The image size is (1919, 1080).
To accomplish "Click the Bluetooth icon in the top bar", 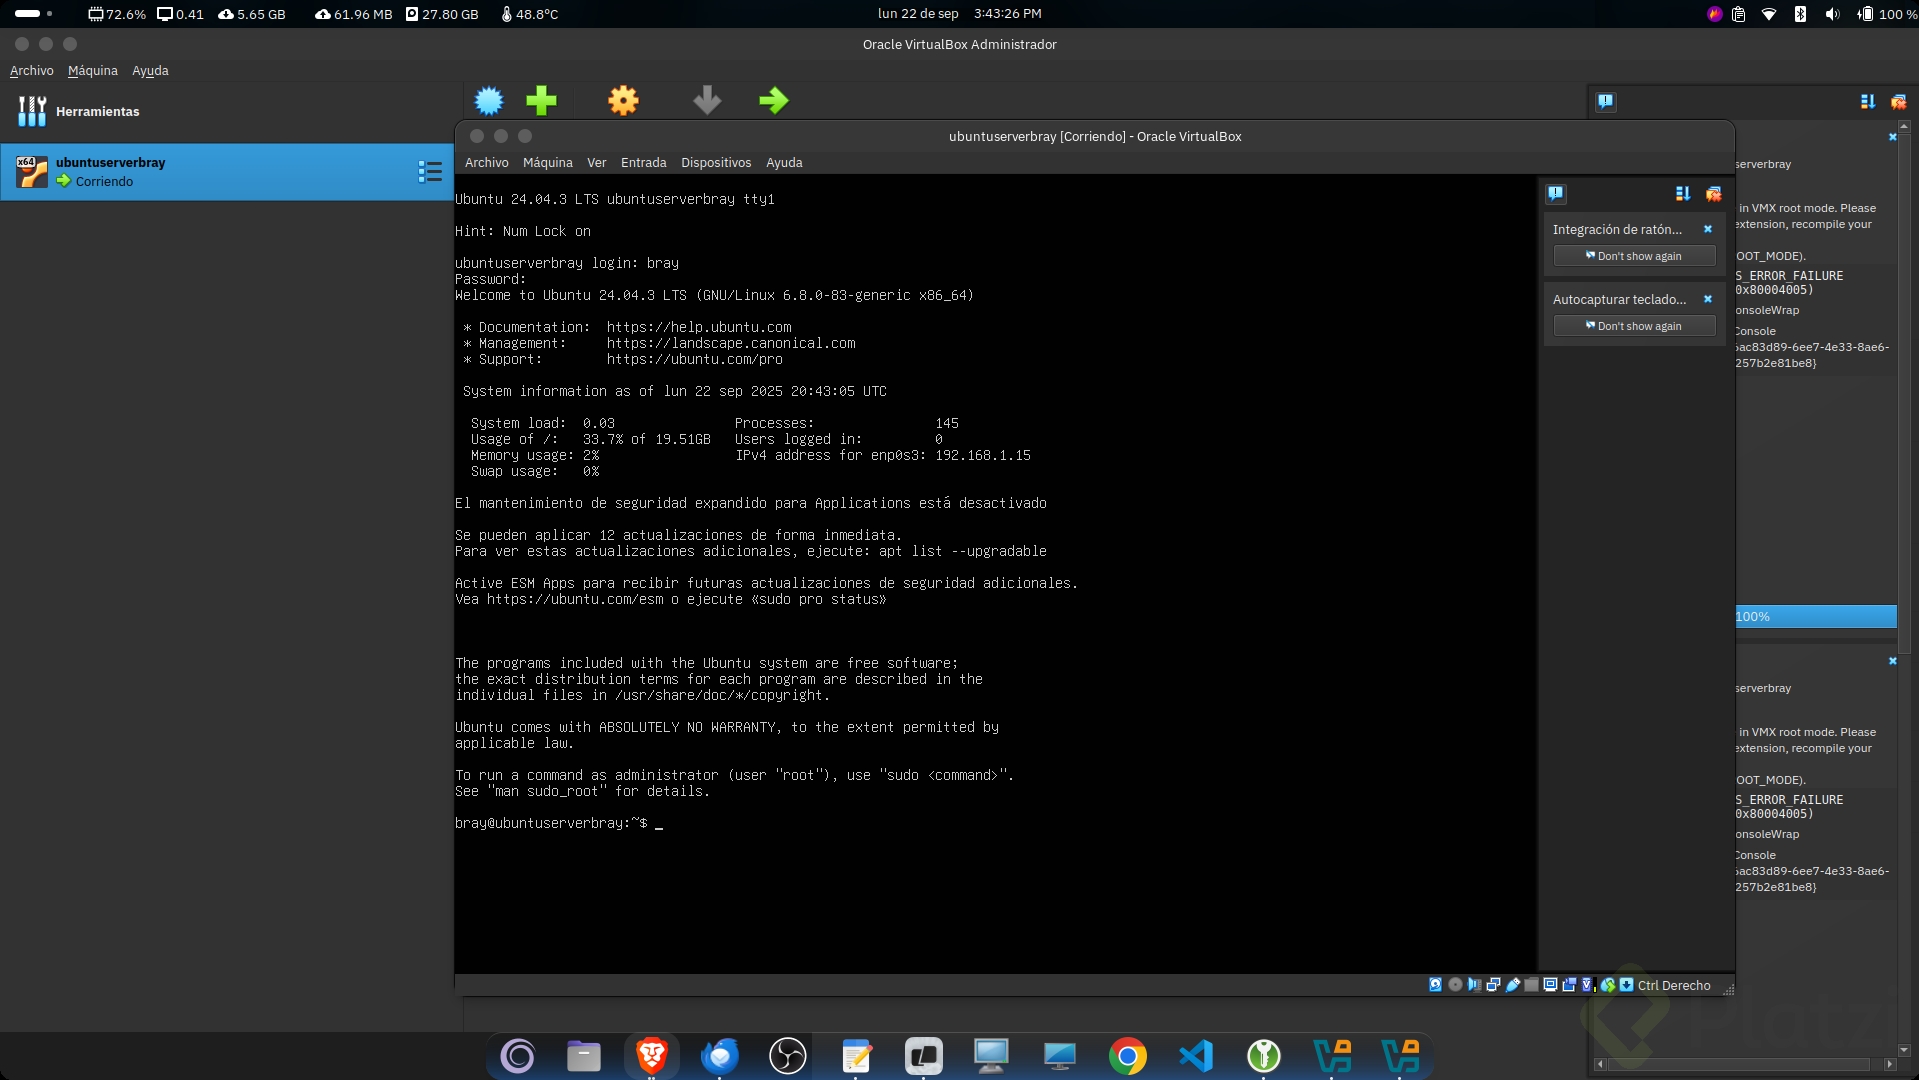I will click(x=1800, y=14).
